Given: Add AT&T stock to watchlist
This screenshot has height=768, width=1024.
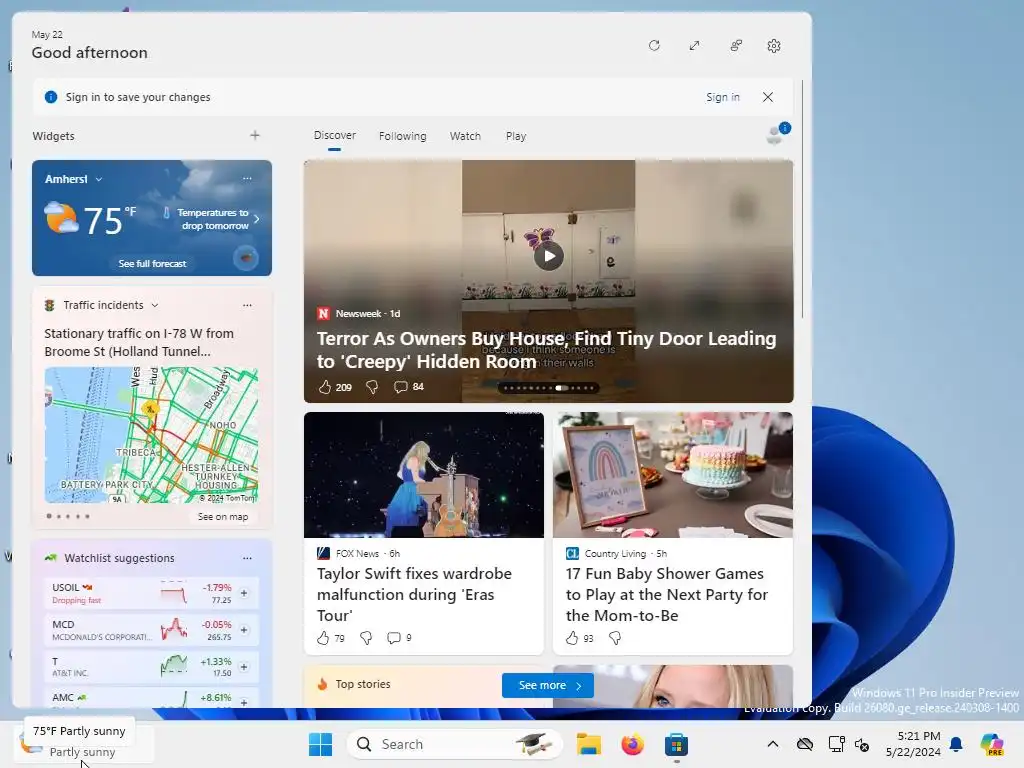Looking at the screenshot, I should pos(244,667).
